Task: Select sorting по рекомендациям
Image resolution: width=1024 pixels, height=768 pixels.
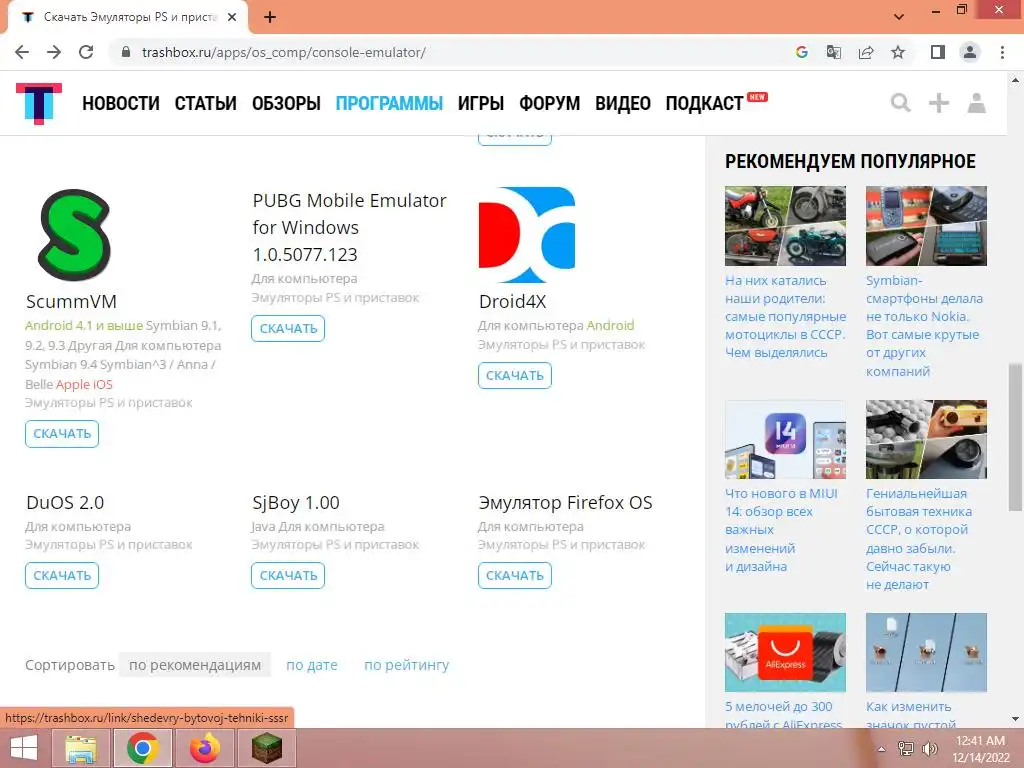Action: click(195, 665)
